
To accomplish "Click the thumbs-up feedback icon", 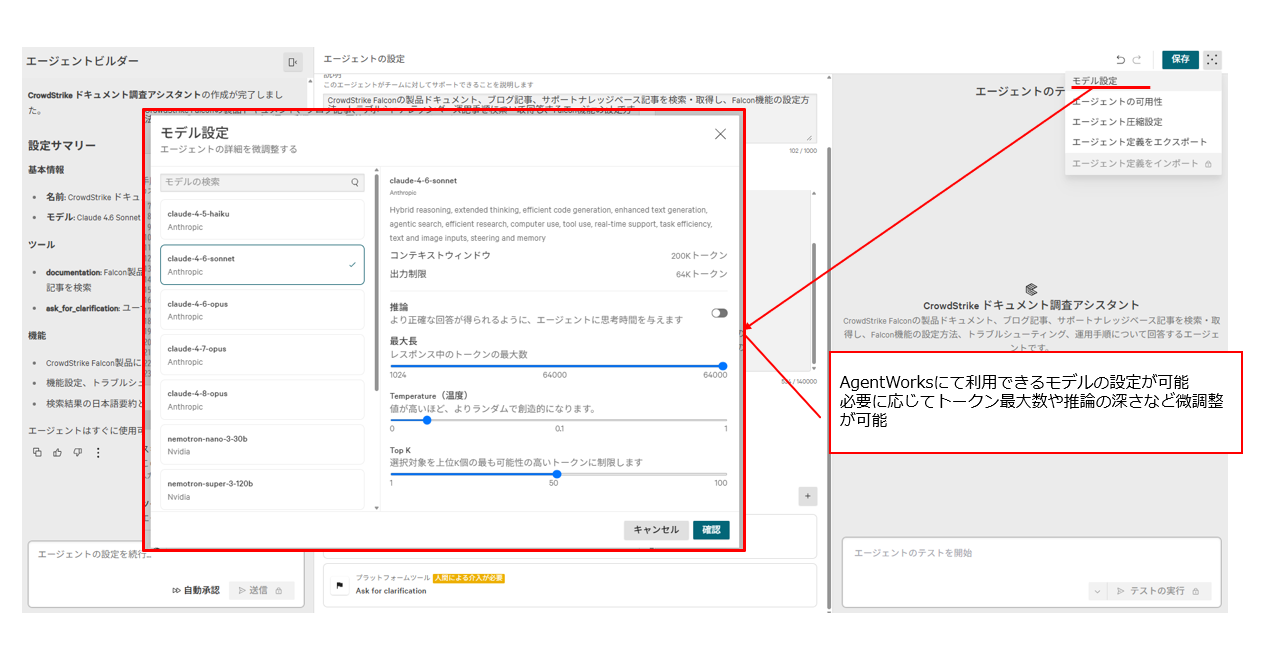I will click(x=58, y=453).
